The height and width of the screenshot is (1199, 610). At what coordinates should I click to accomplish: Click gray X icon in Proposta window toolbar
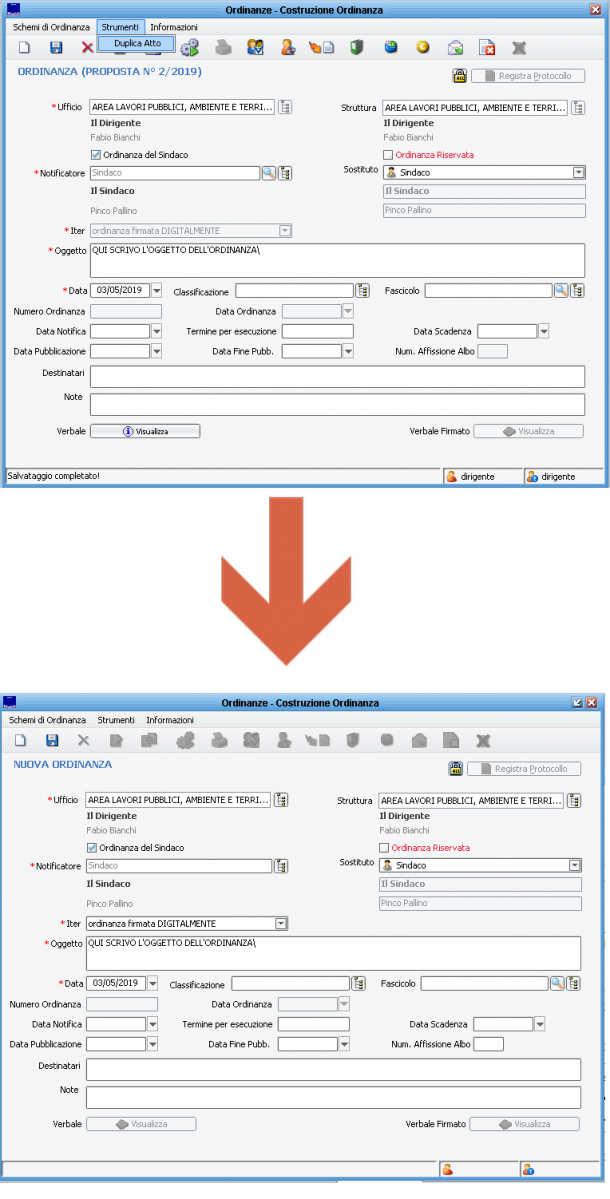click(x=519, y=47)
